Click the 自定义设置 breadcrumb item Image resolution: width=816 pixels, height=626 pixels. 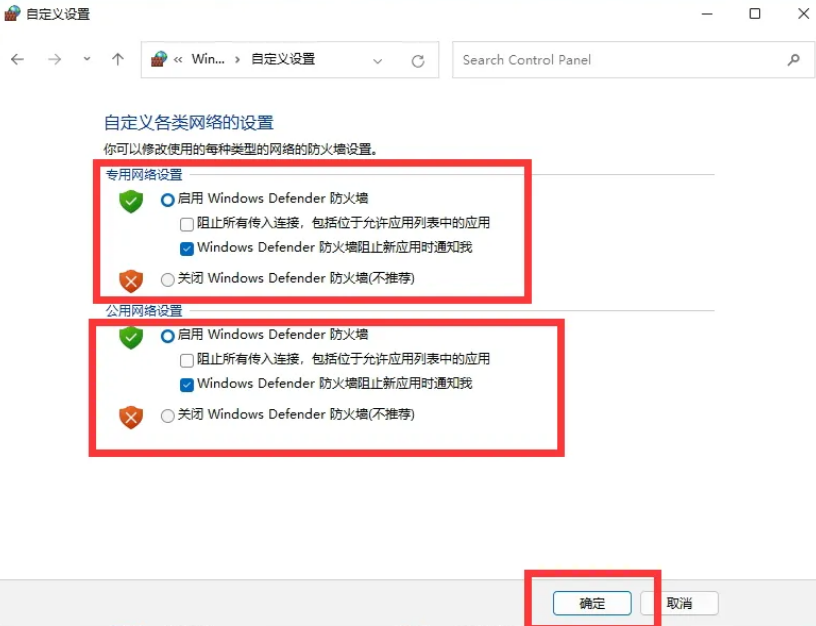[x=283, y=59]
